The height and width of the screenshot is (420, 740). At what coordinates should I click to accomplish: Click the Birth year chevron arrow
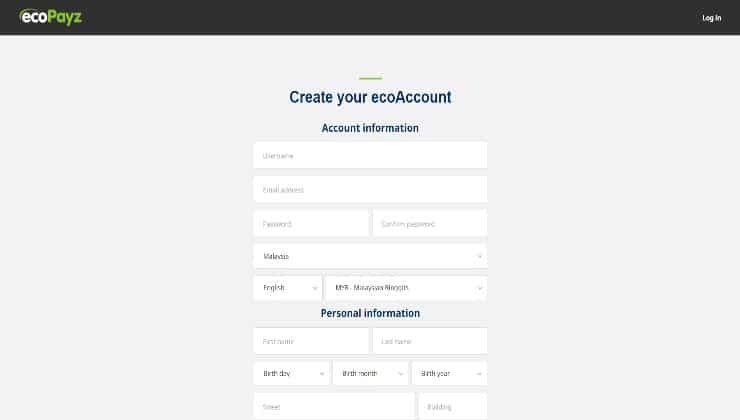(479, 374)
